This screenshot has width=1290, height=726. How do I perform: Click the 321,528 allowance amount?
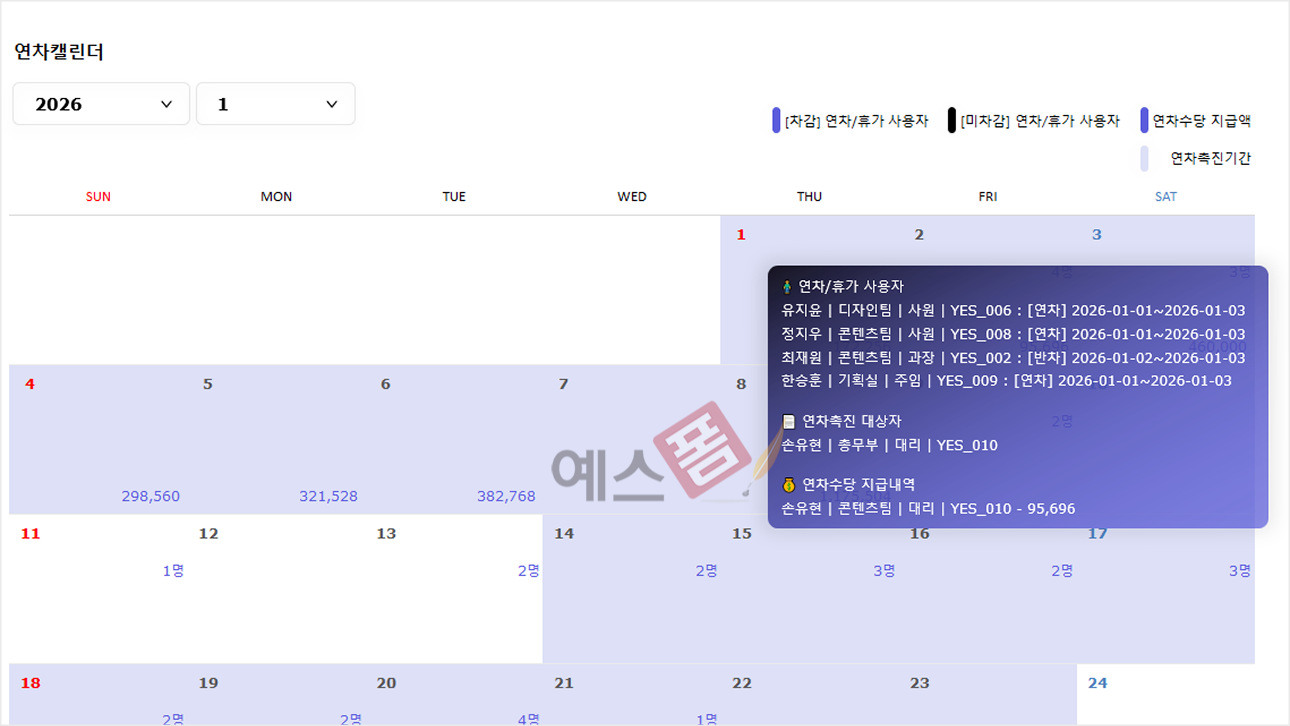click(328, 496)
